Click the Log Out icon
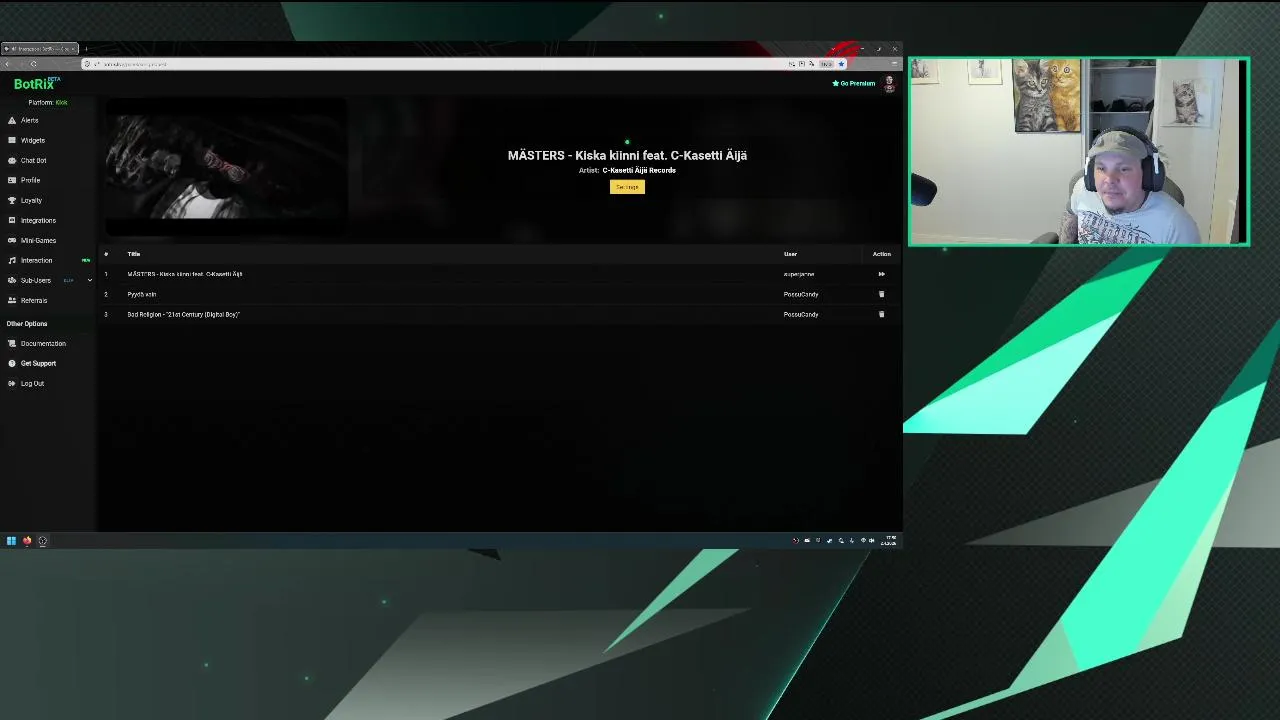This screenshot has height=720, width=1280. (12, 383)
